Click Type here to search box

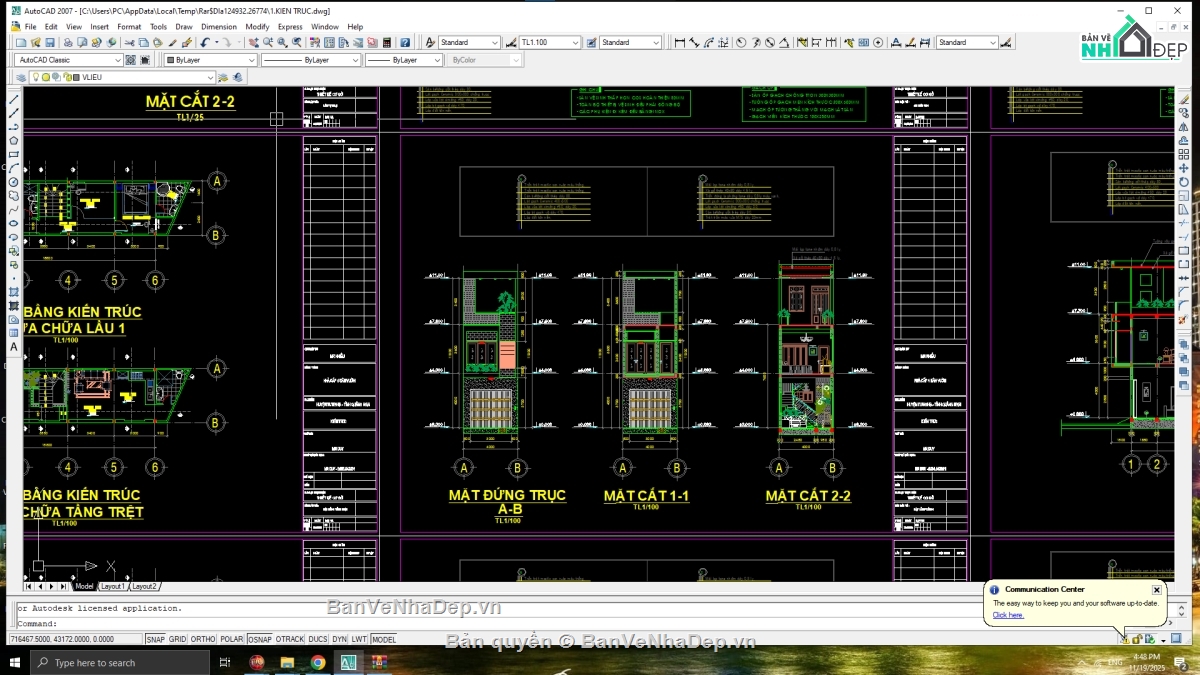121,662
